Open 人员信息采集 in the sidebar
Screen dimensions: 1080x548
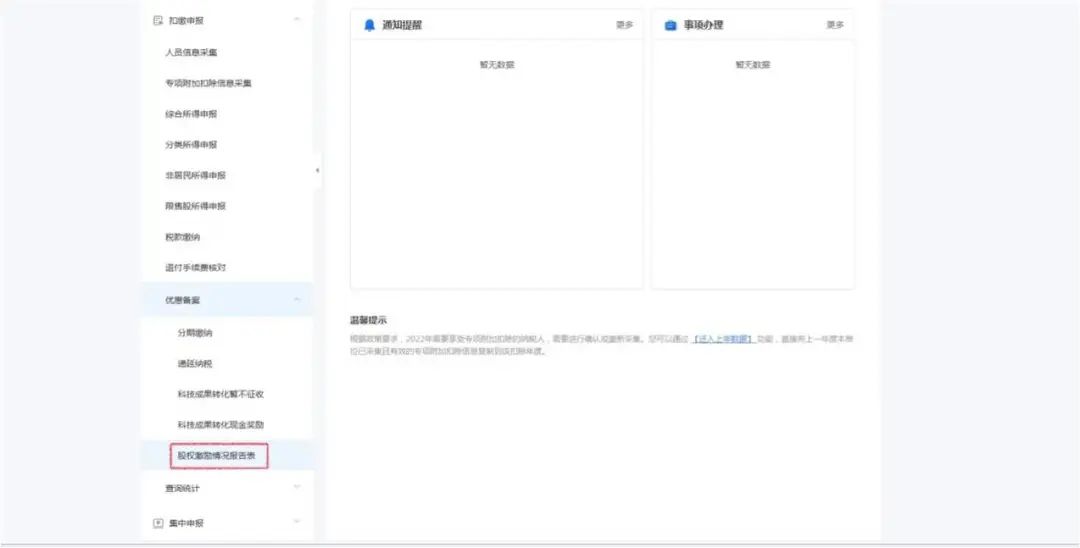click(x=191, y=52)
